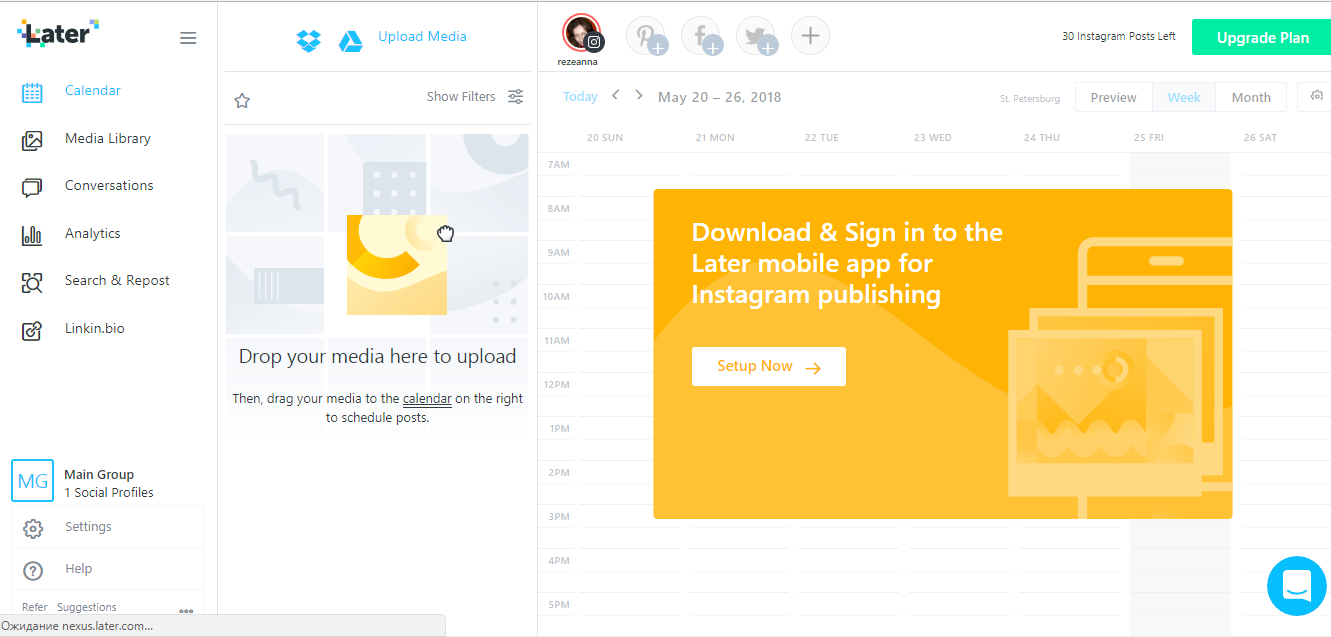Image resolution: width=1331 pixels, height=637 pixels.
Task: Jump to Today
Action: tap(580, 97)
